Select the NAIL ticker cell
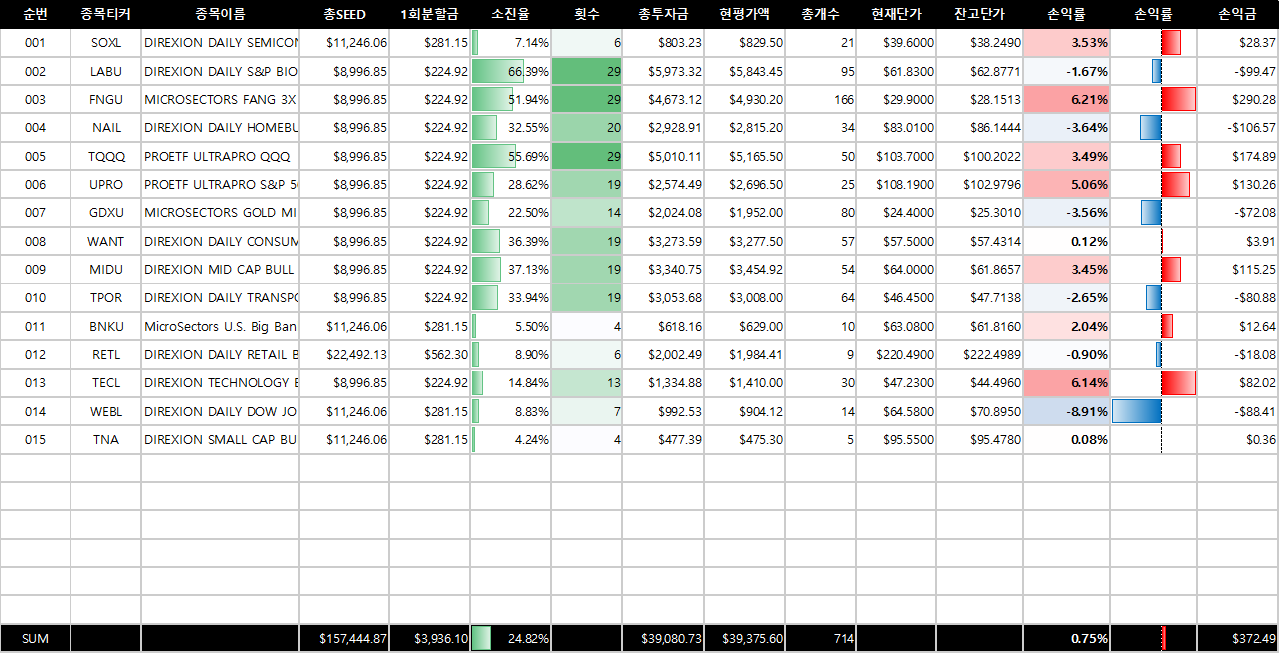This screenshot has width=1280, height=654. pyautogui.click(x=105, y=128)
